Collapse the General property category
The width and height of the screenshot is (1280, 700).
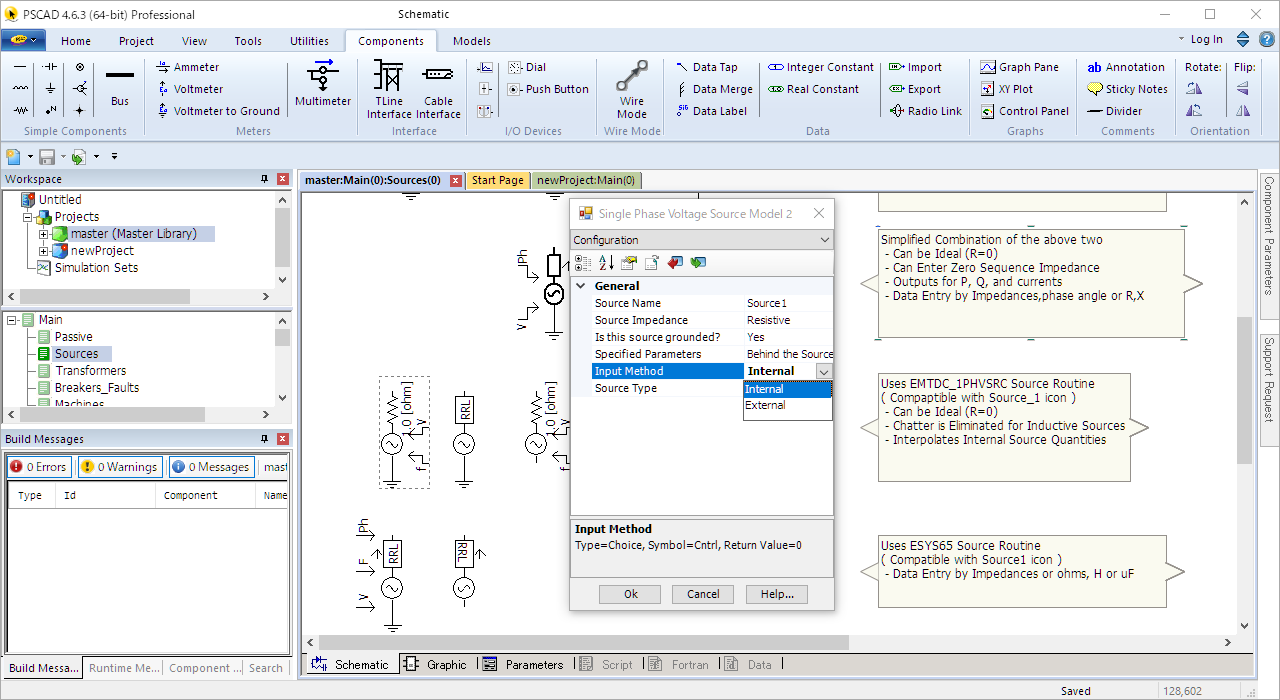tap(582, 286)
